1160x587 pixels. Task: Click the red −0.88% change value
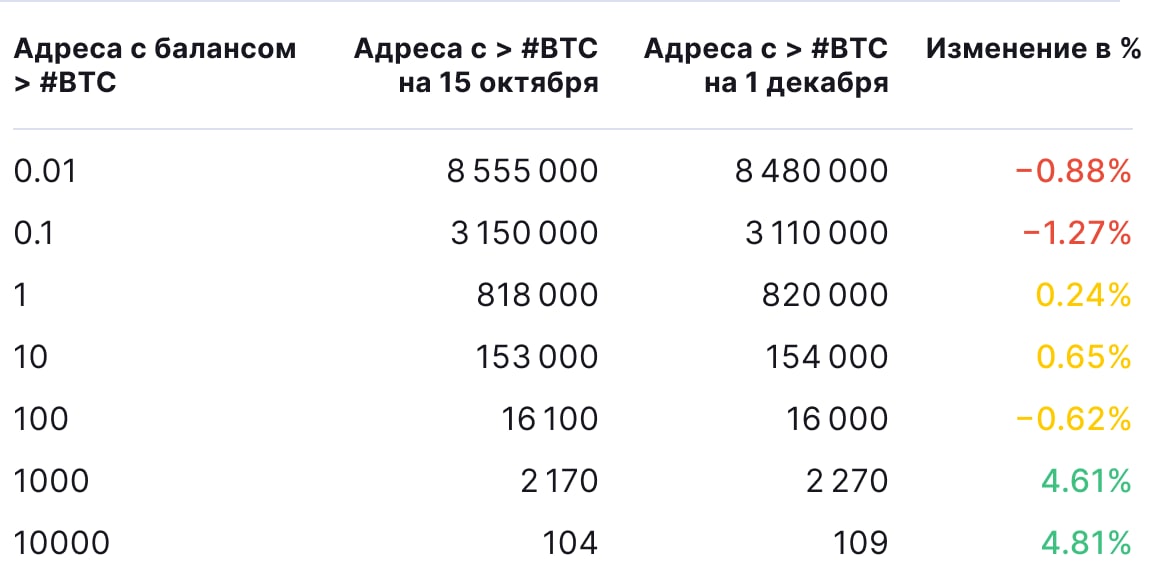point(1072,171)
